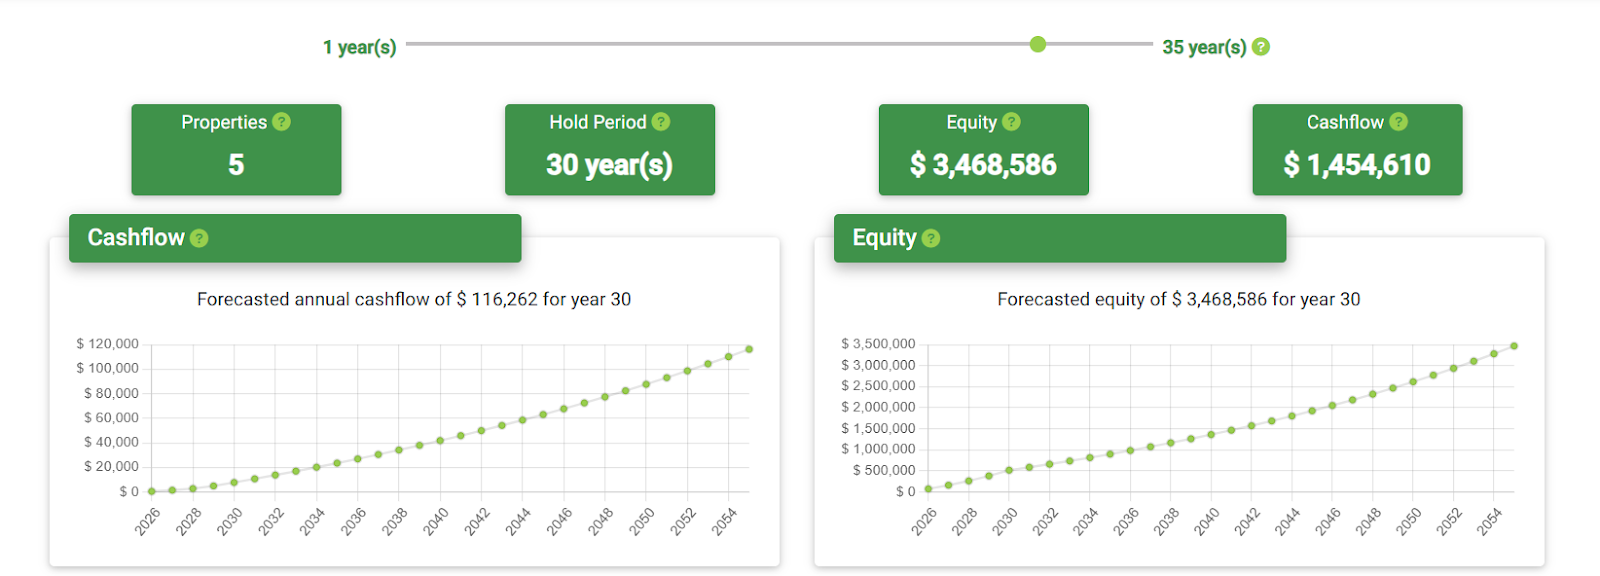The image size is (1600, 576).
Task: Select the Hold Period 30 year(s) card
Action: click(609, 150)
